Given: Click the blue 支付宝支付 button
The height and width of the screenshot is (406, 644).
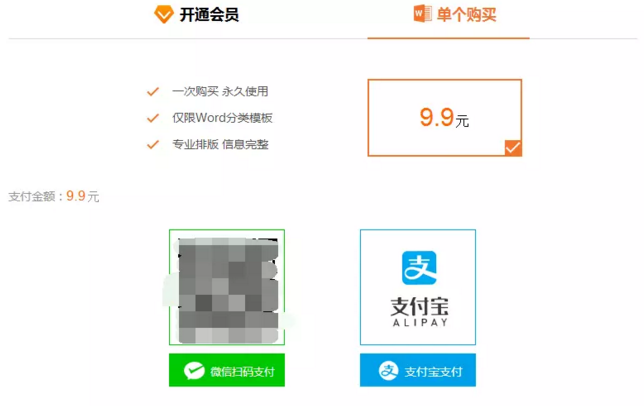Looking at the screenshot, I should tap(418, 370).
